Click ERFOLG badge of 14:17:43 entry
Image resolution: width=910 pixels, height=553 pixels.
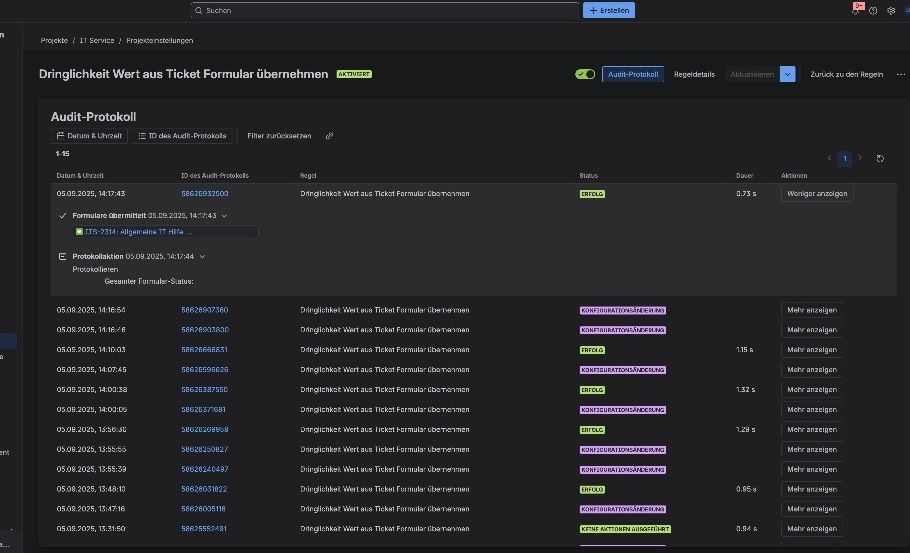coord(592,194)
